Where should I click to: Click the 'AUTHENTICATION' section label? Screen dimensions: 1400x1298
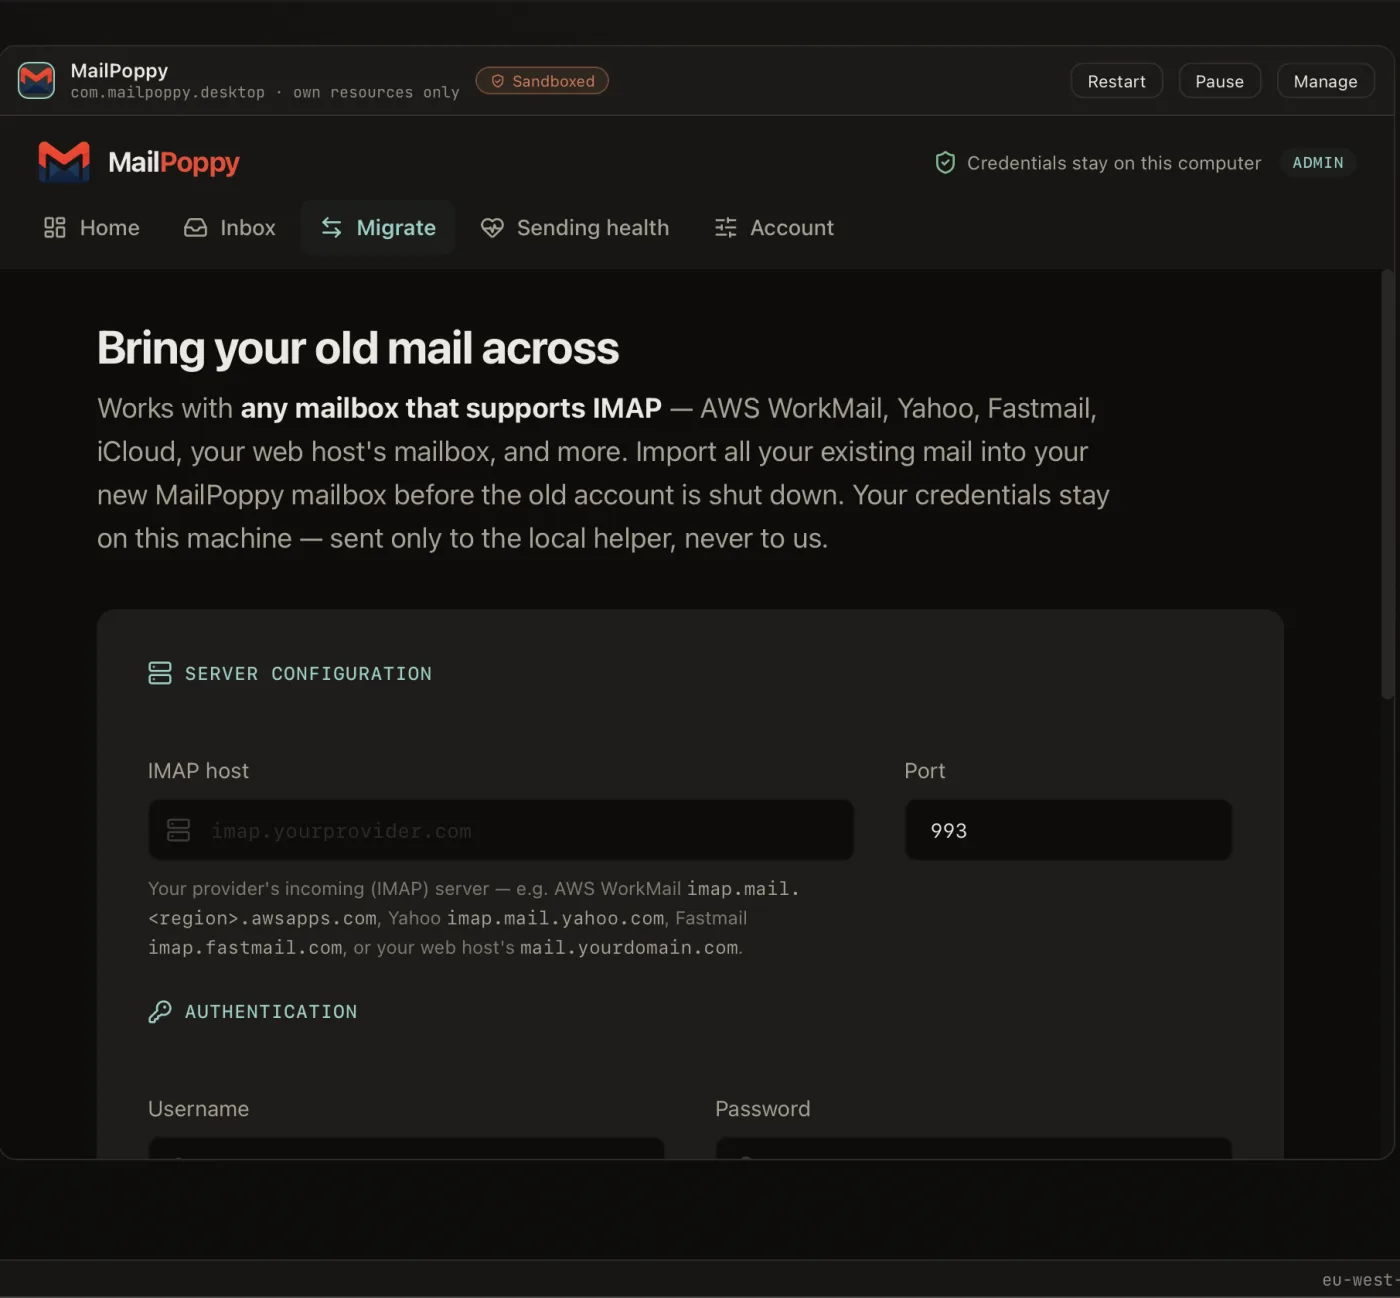coord(271,1012)
